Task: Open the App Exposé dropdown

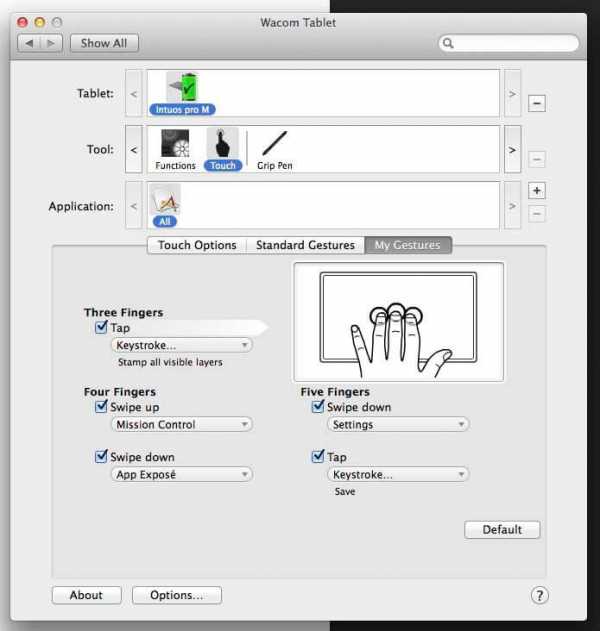Action: click(x=182, y=474)
